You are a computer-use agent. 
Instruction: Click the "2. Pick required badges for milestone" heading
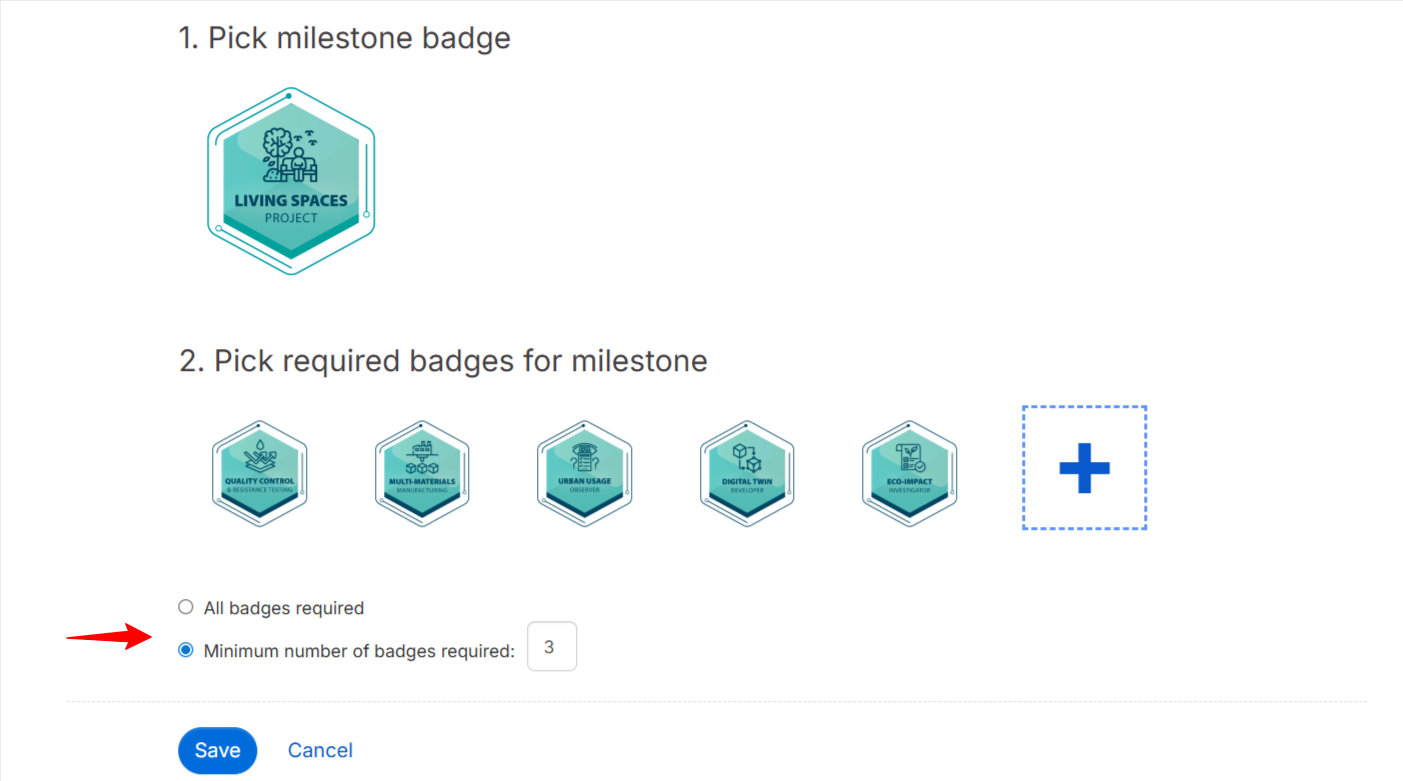tap(443, 360)
